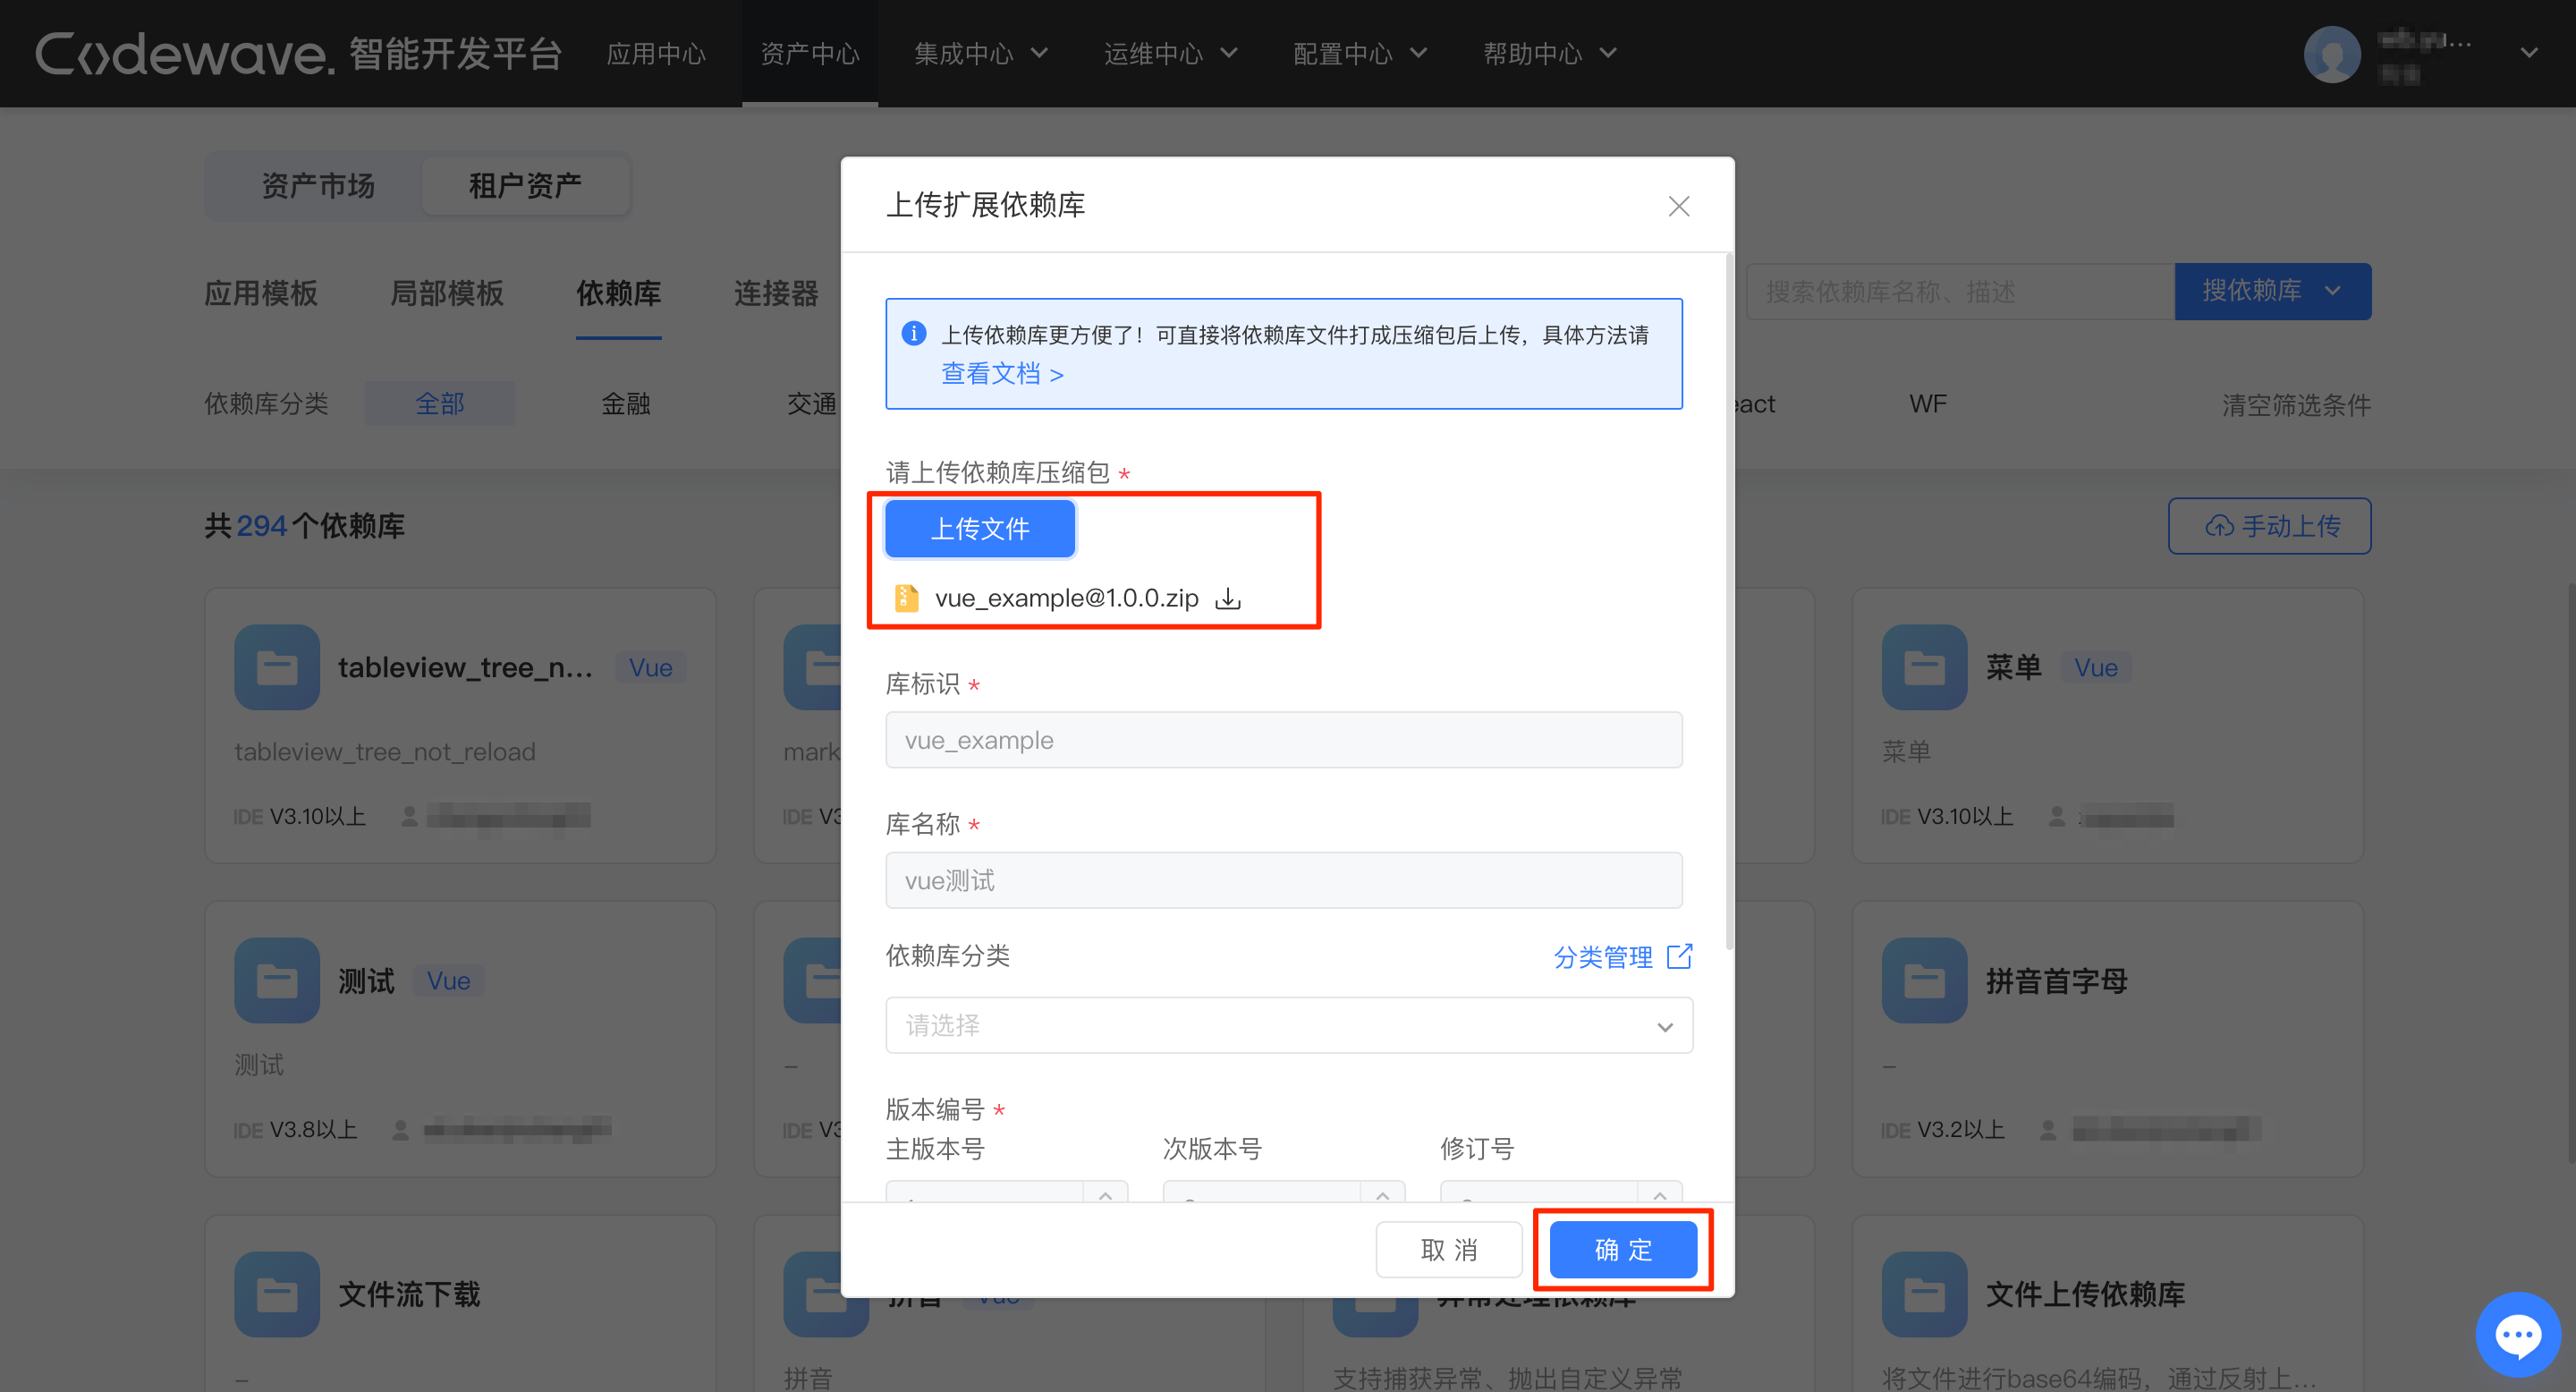
Task: Open the 依赖库 tab
Action: pyautogui.click(x=618, y=293)
